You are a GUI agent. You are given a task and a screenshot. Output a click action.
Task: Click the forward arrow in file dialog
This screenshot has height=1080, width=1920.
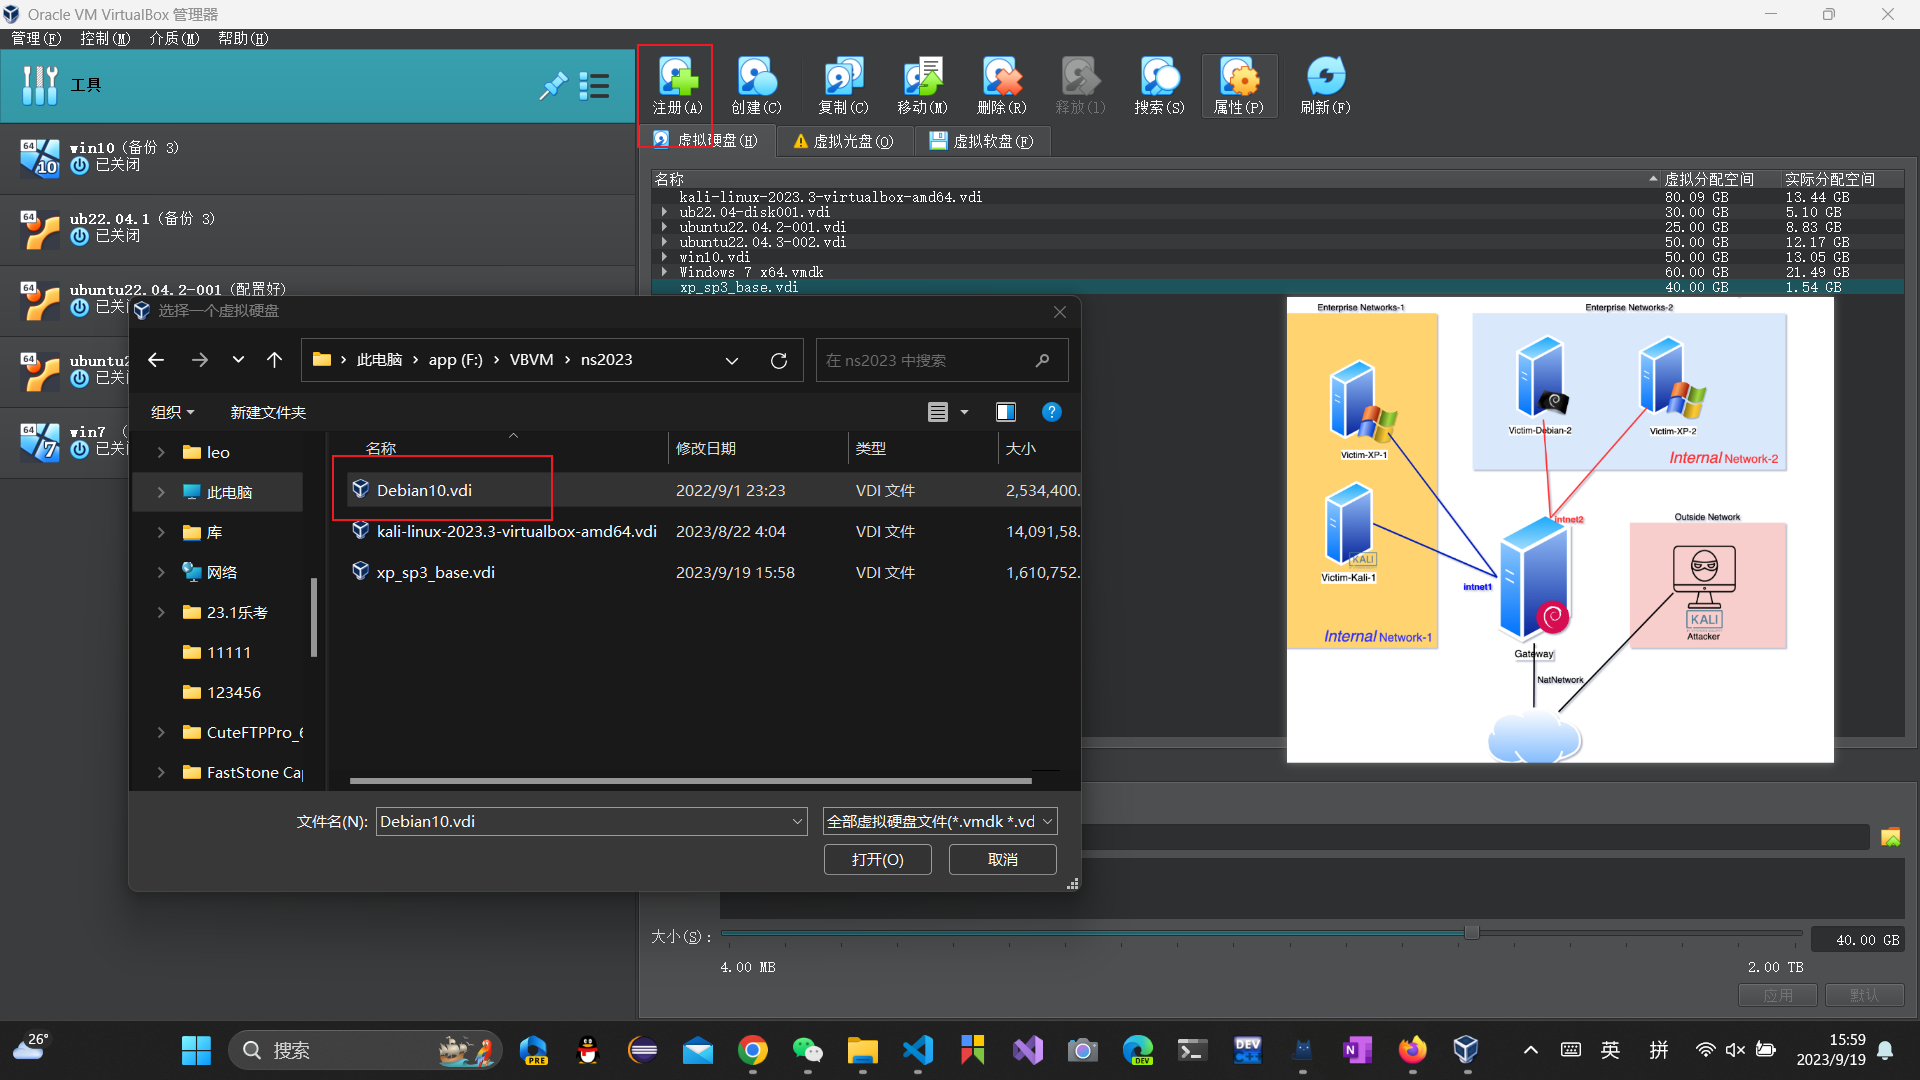pyautogui.click(x=200, y=360)
